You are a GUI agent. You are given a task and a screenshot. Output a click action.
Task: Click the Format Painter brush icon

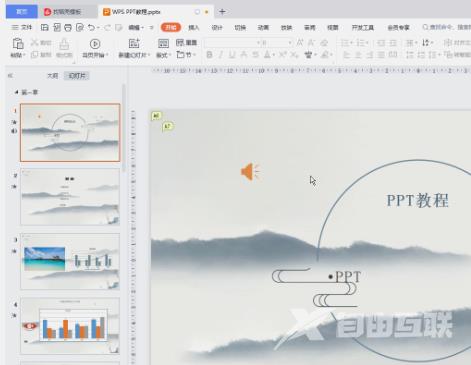coord(64,44)
